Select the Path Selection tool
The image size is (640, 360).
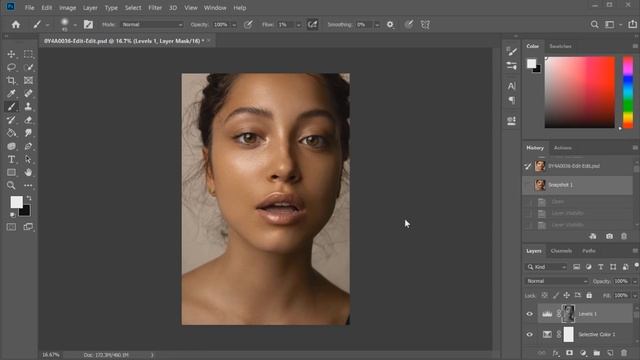click(x=28, y=159)
